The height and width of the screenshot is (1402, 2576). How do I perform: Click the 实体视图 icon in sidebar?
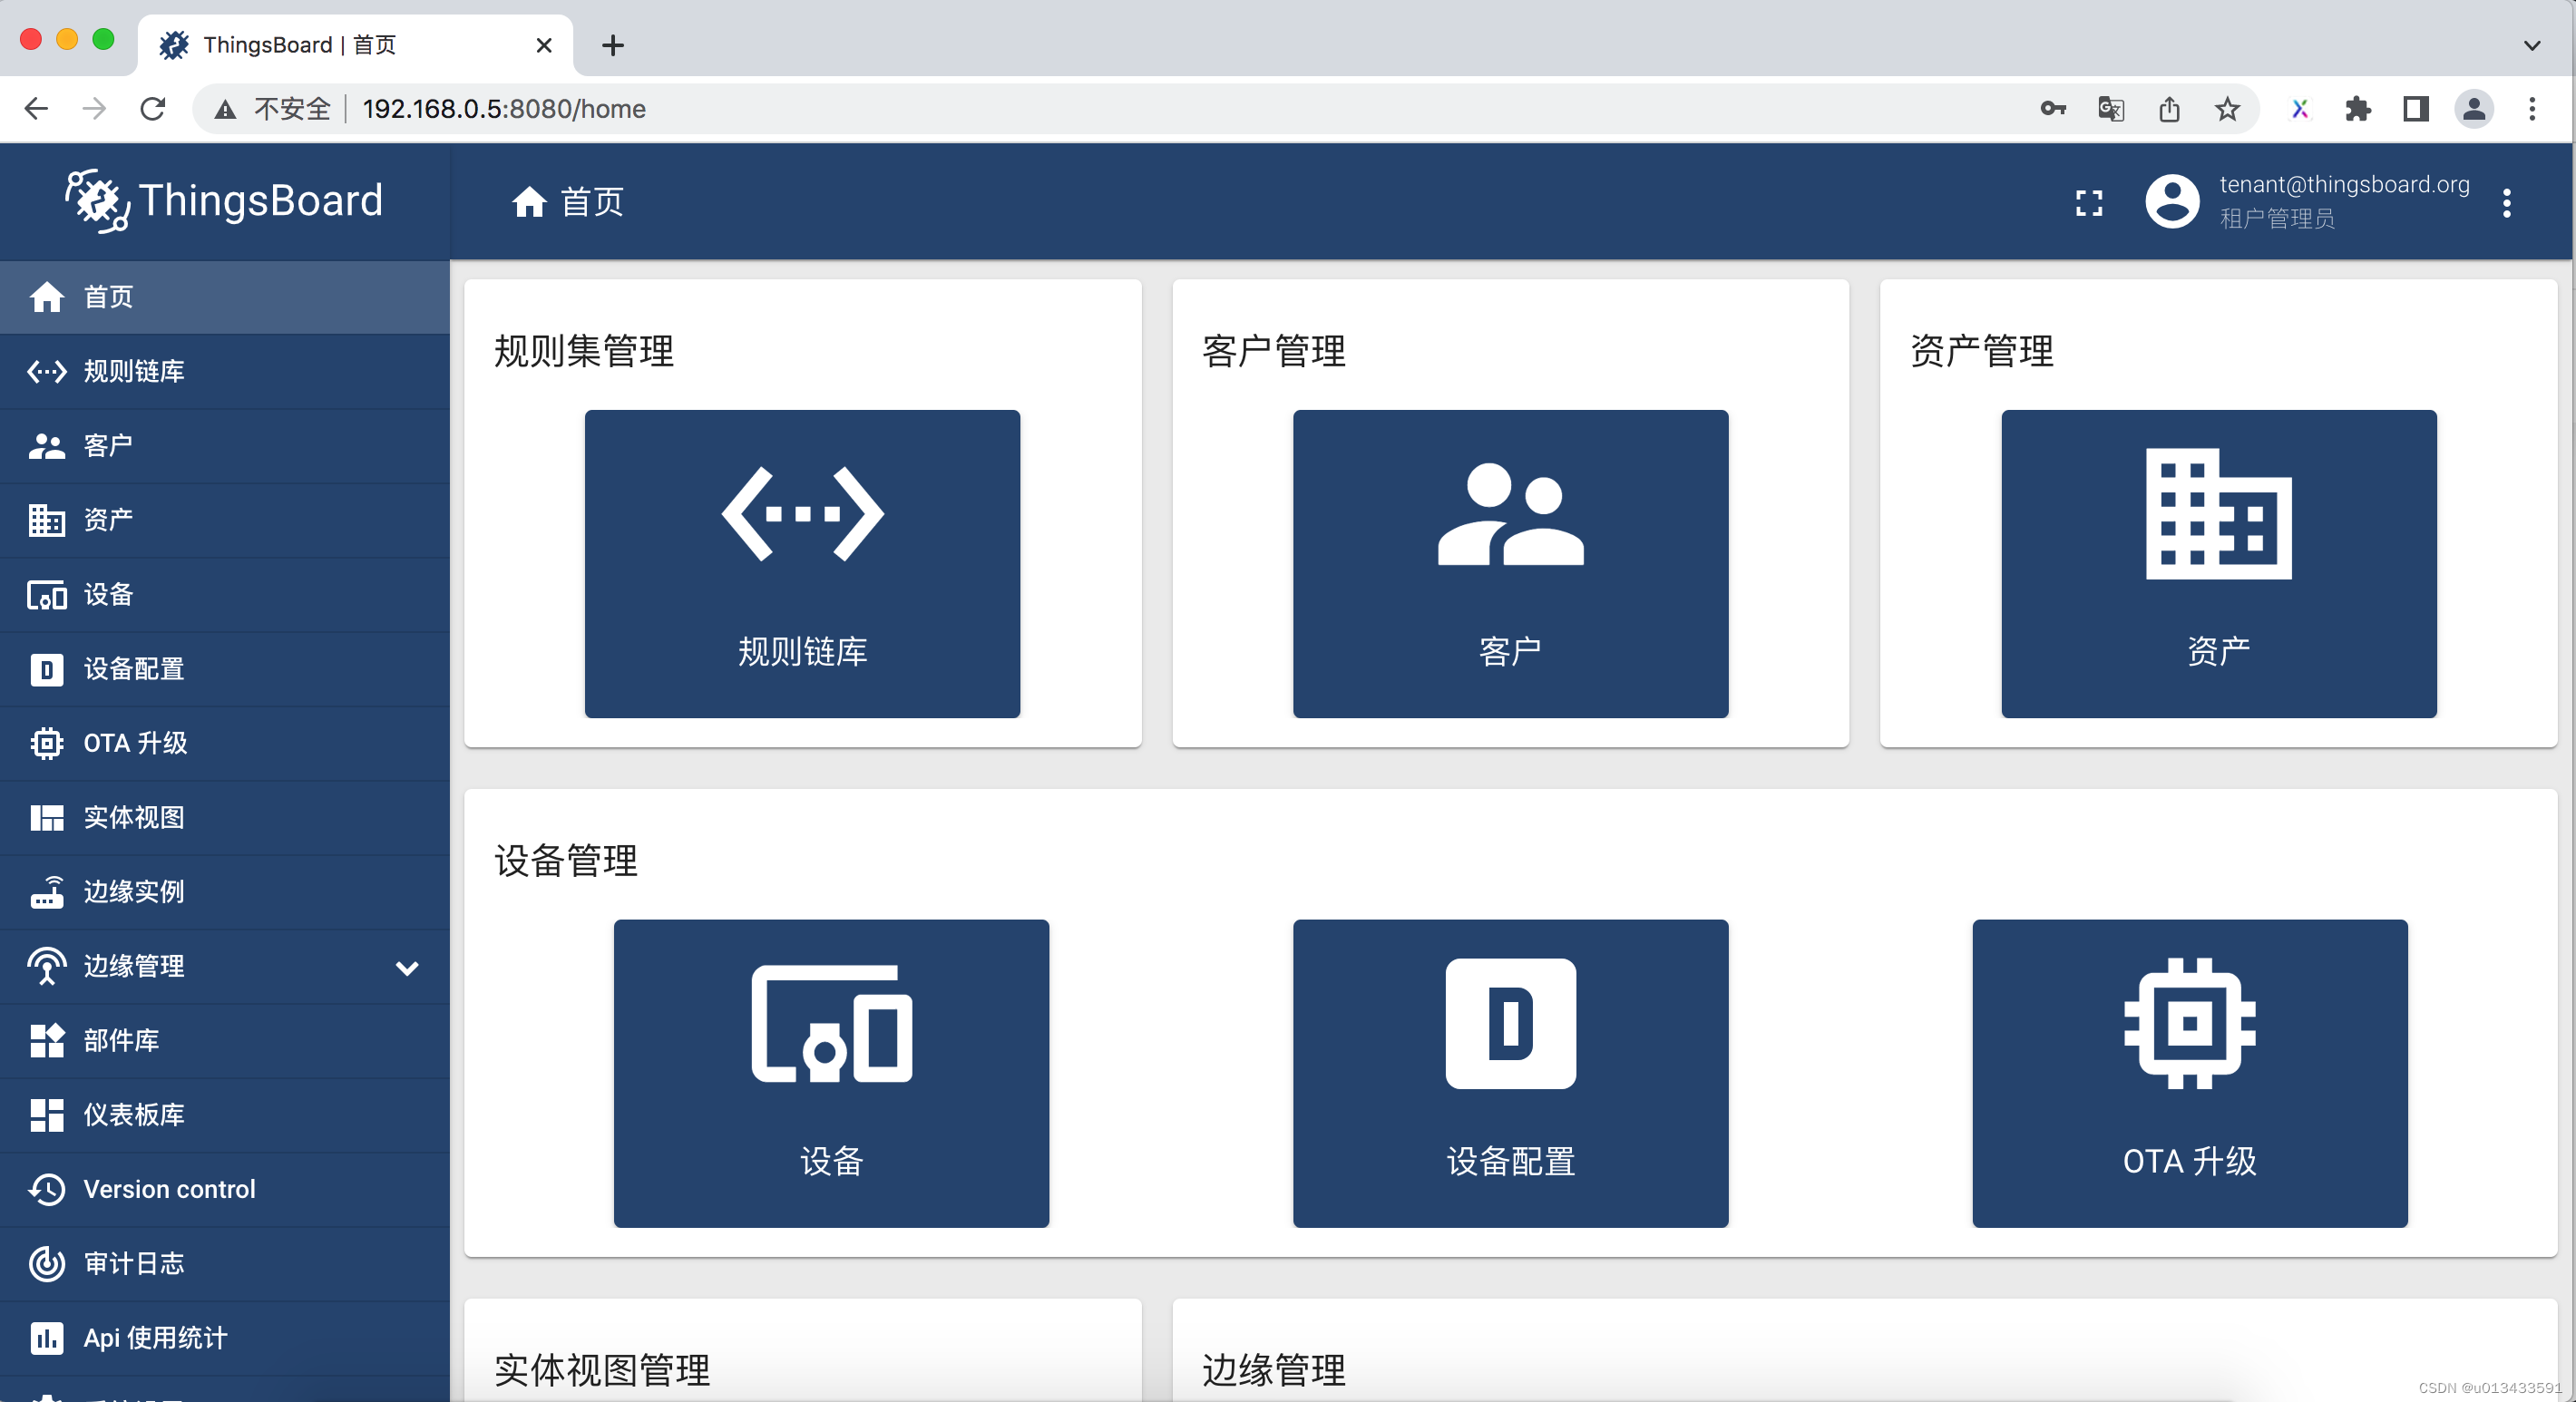point(46,818)
